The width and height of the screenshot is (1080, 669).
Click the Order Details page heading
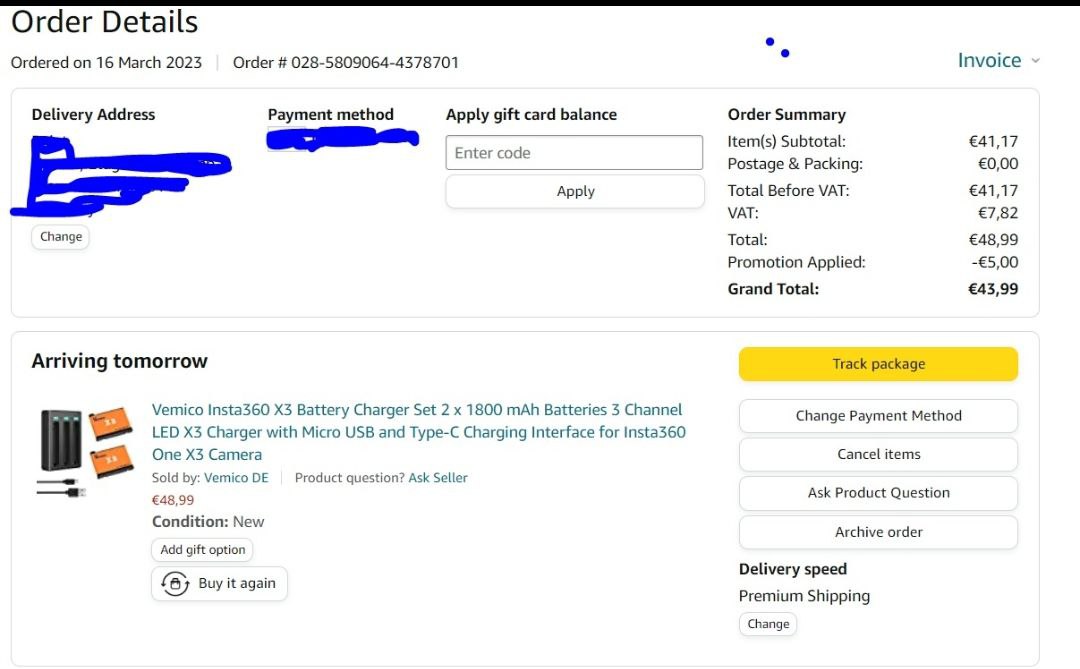pyautogui.click(x=105, y=22)
